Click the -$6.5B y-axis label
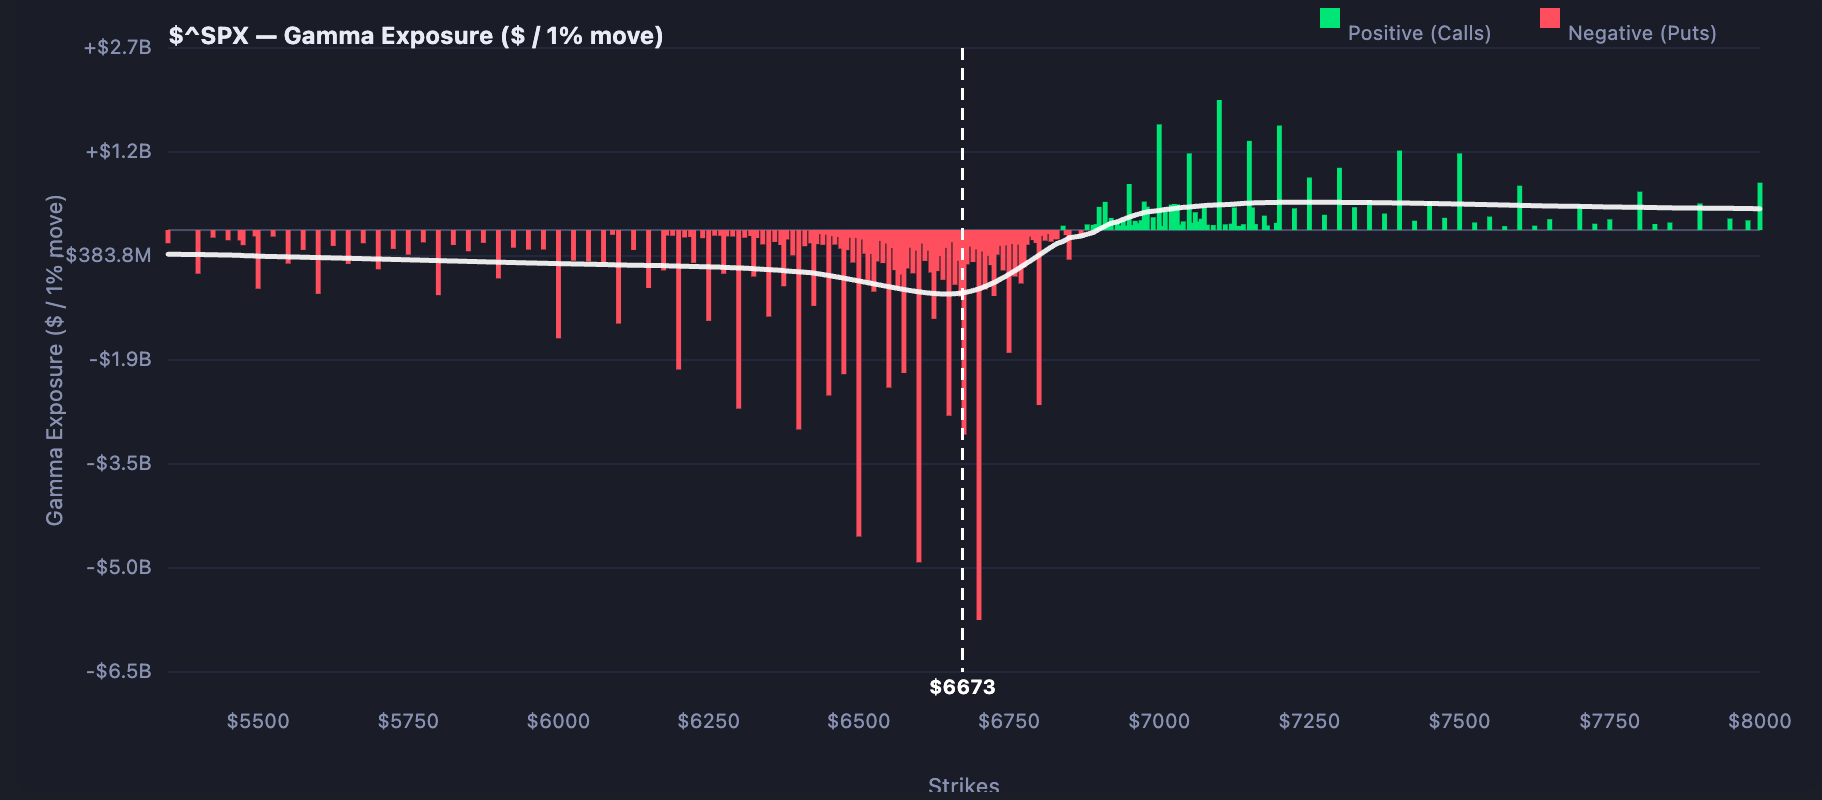 click(x=119, y=671)
